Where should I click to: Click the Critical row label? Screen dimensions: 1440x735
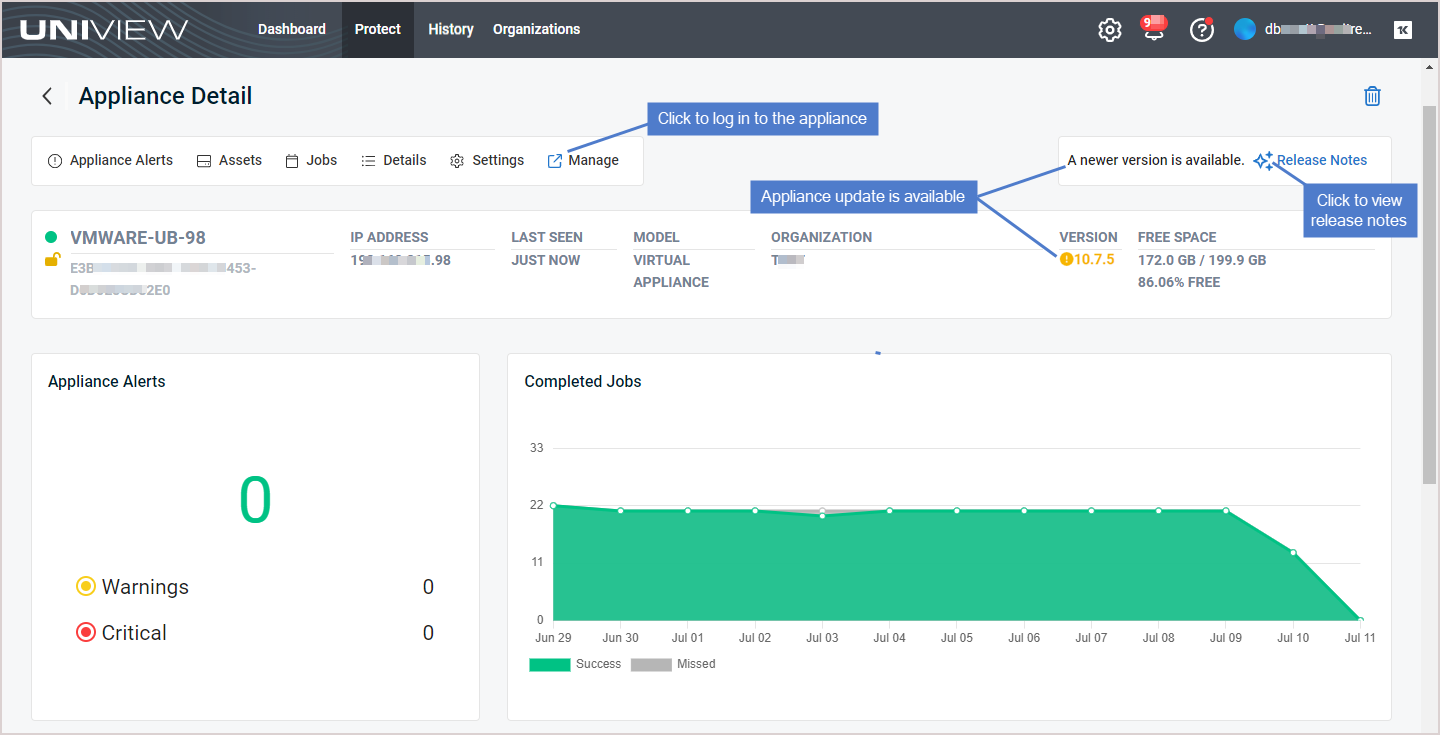click(134, 633)
